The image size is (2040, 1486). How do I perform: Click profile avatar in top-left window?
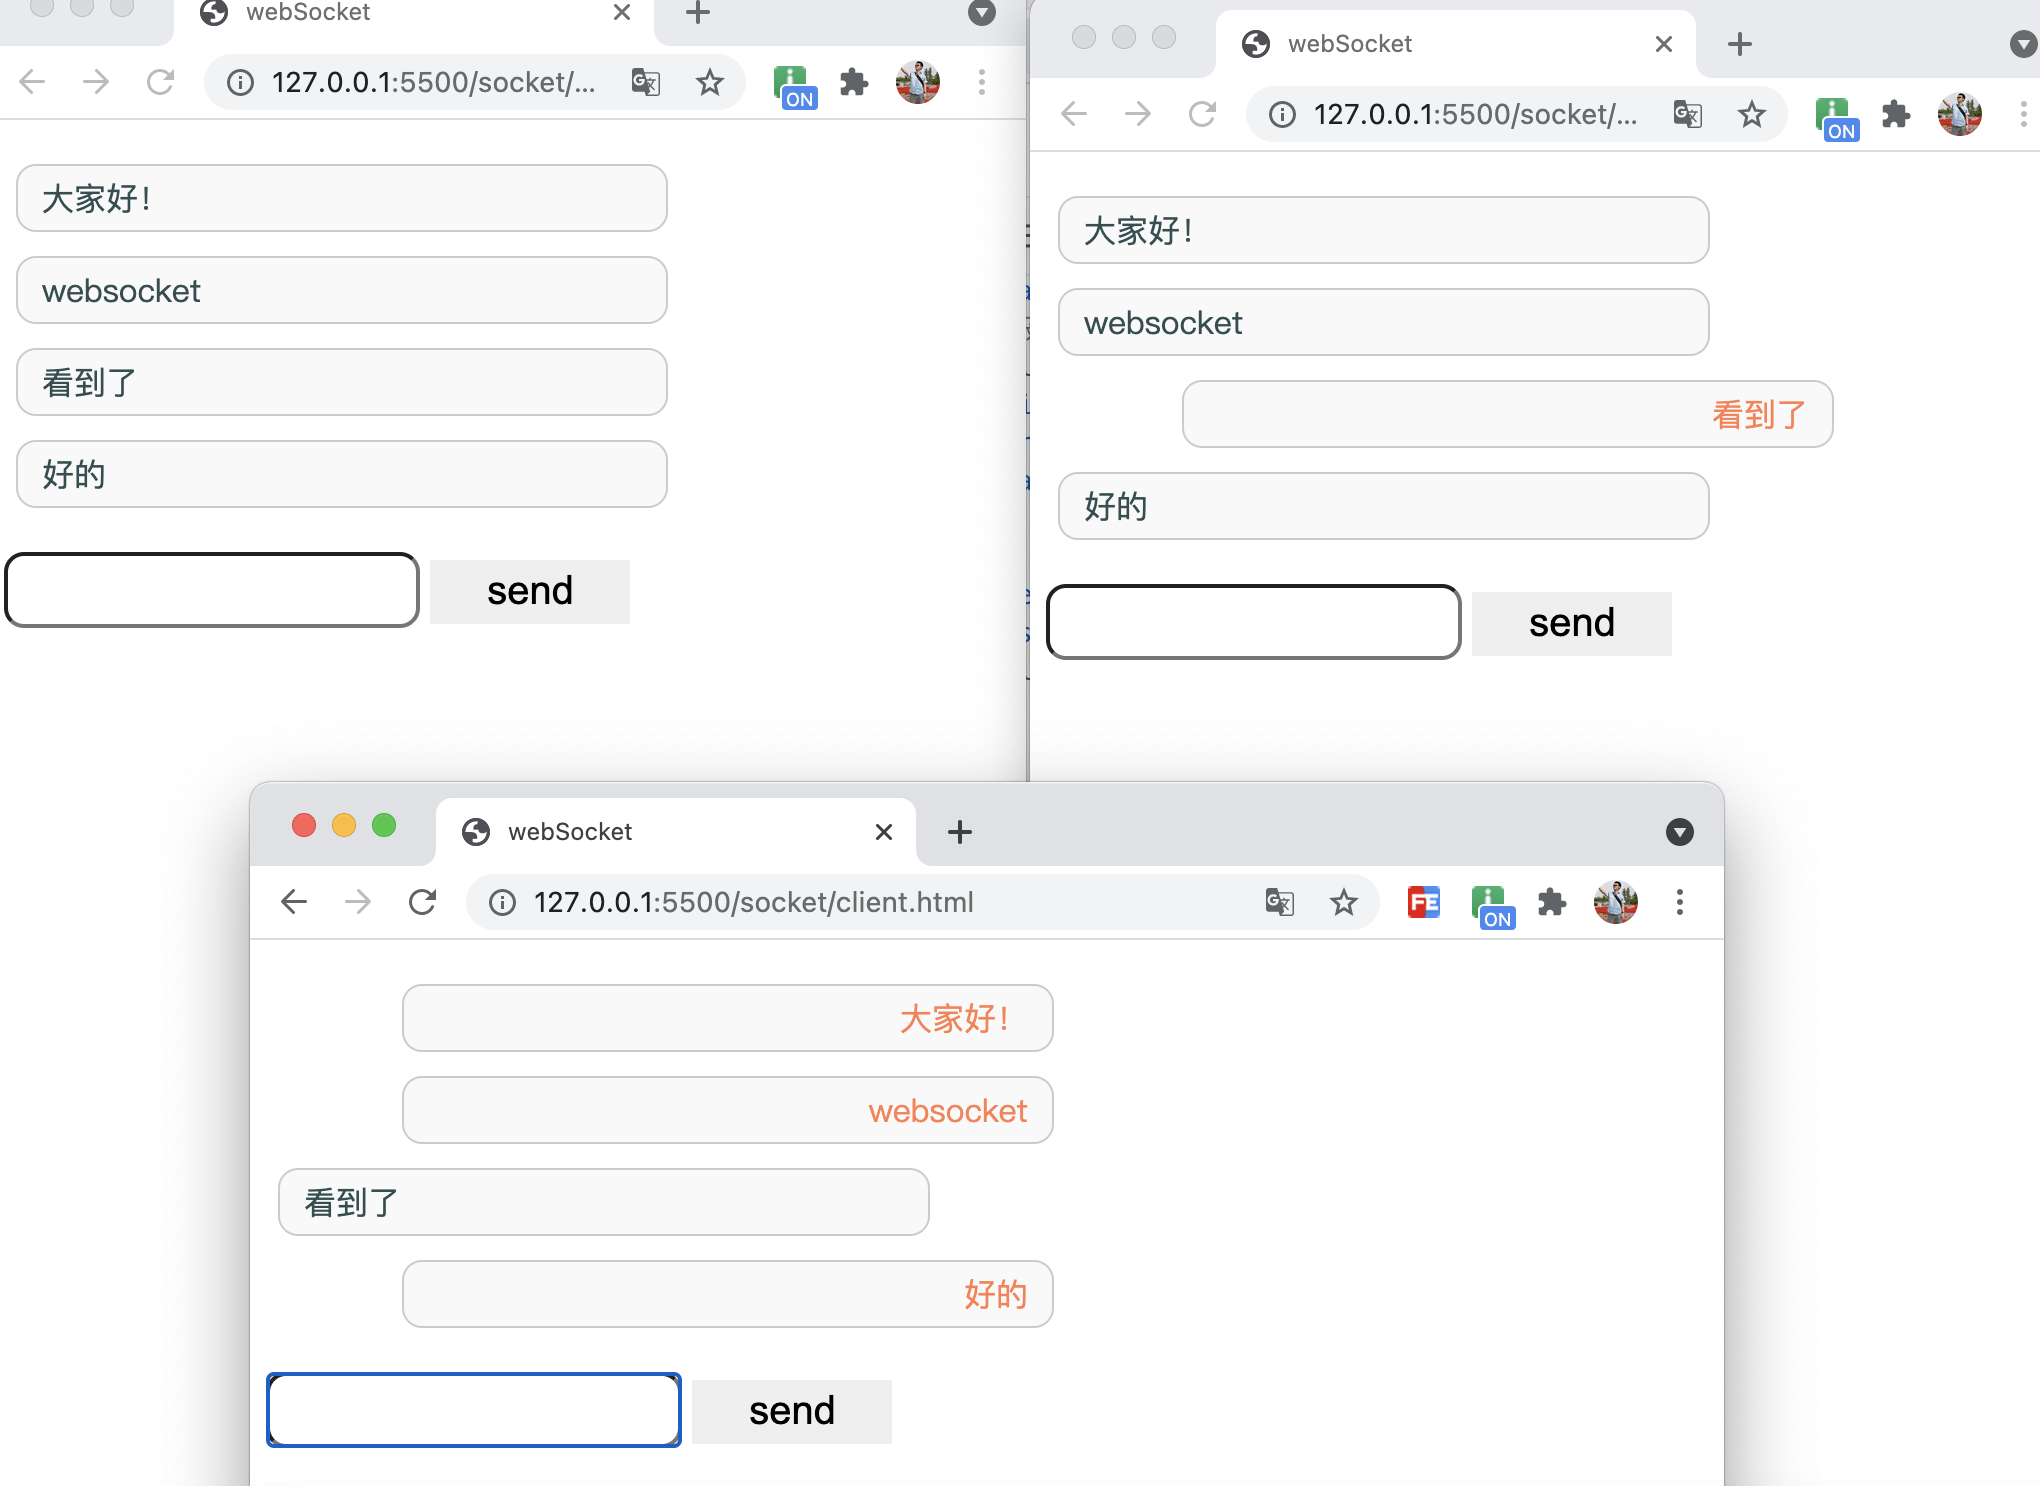pyautogui.click(x=917, y=82)
